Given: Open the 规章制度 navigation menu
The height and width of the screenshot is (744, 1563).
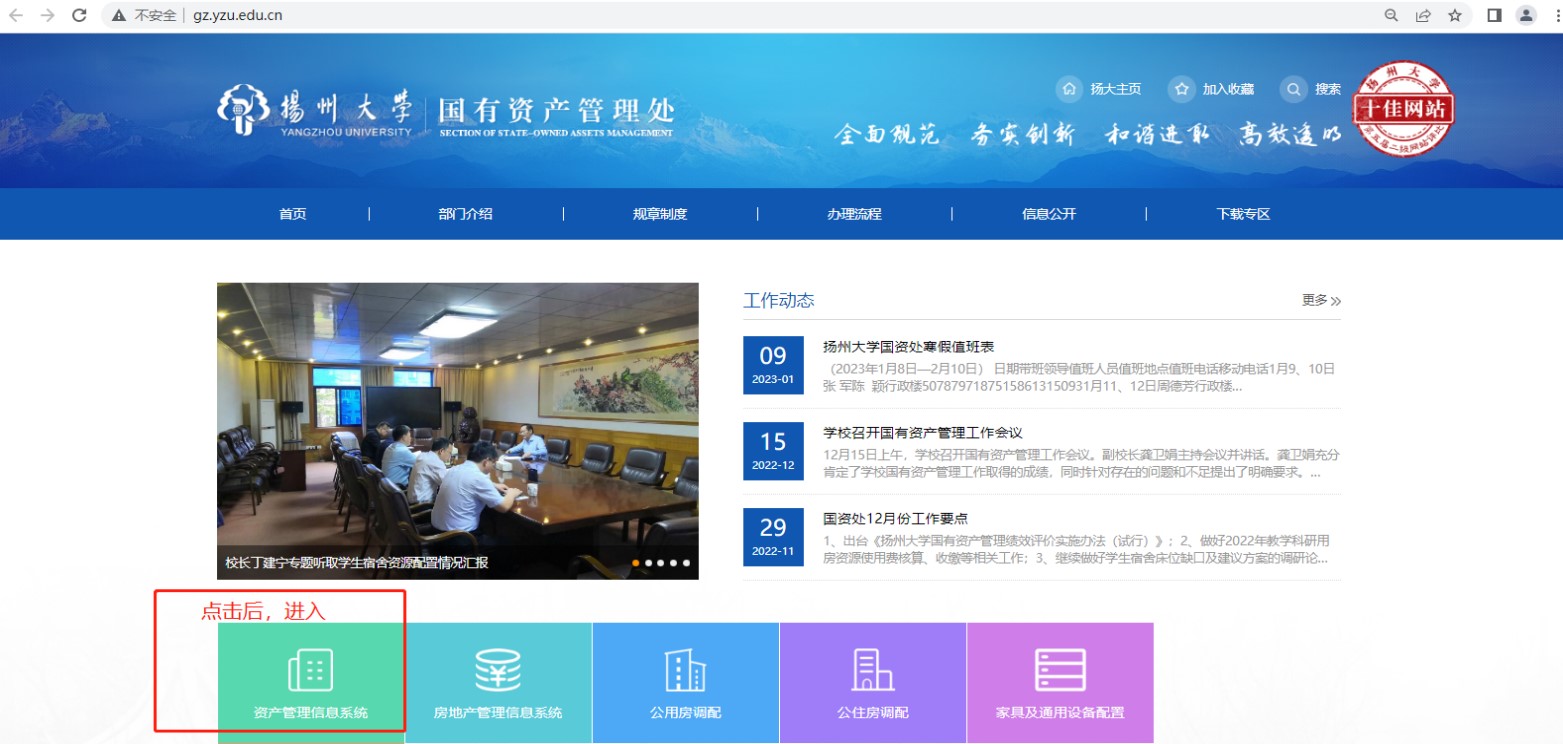Looking at the screenshot, I should coord(660,214).
